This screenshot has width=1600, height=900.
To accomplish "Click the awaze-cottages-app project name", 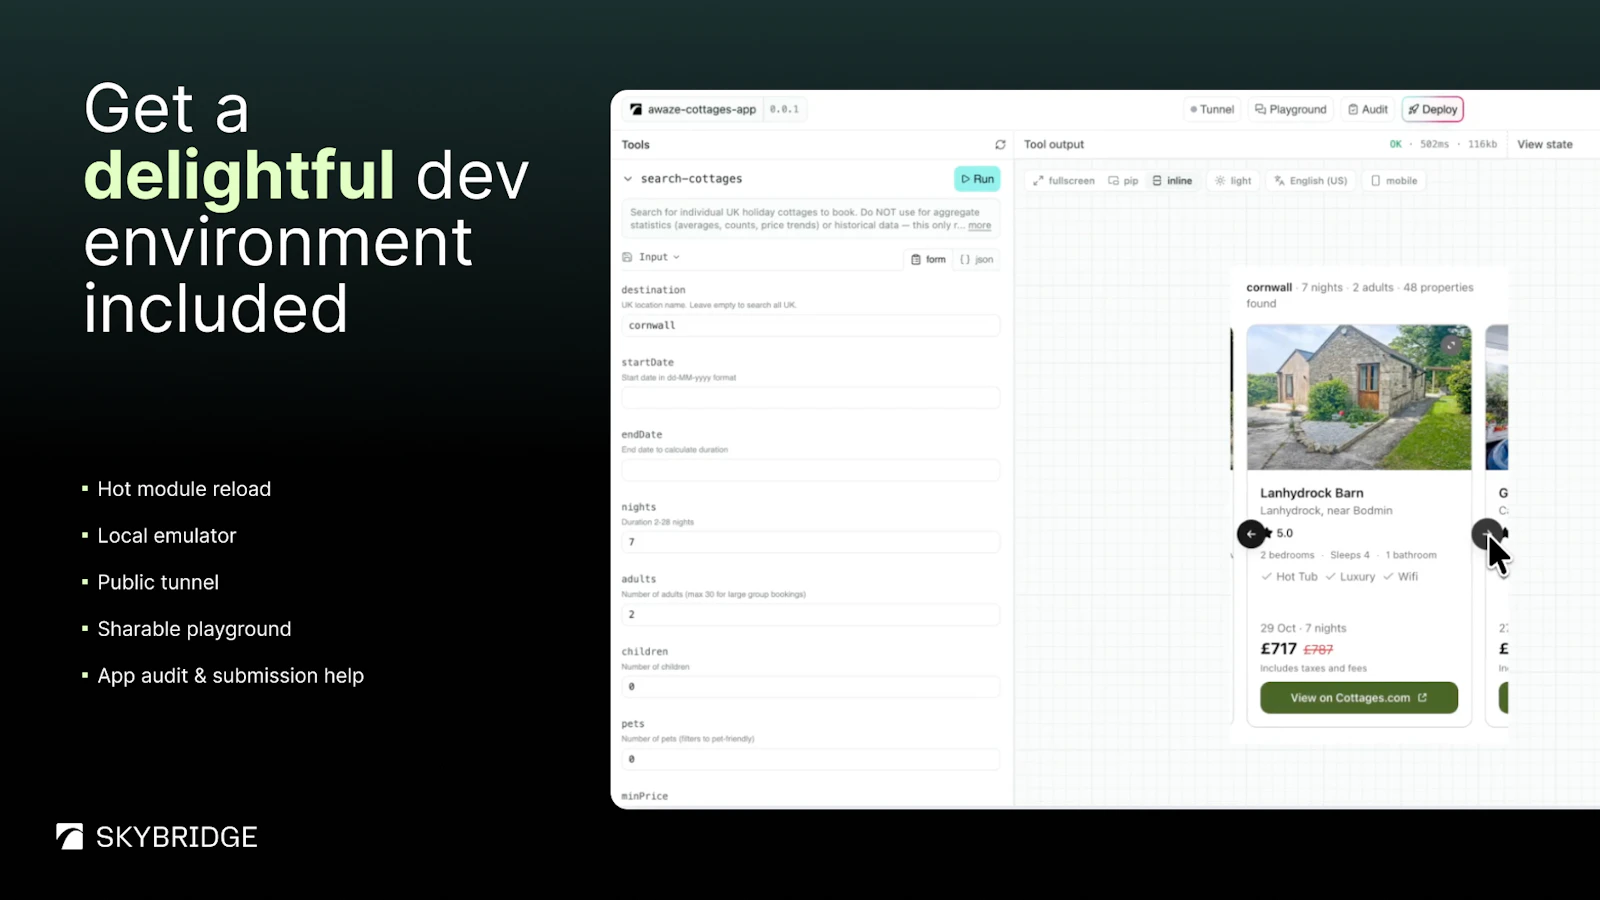I will 701,110.
